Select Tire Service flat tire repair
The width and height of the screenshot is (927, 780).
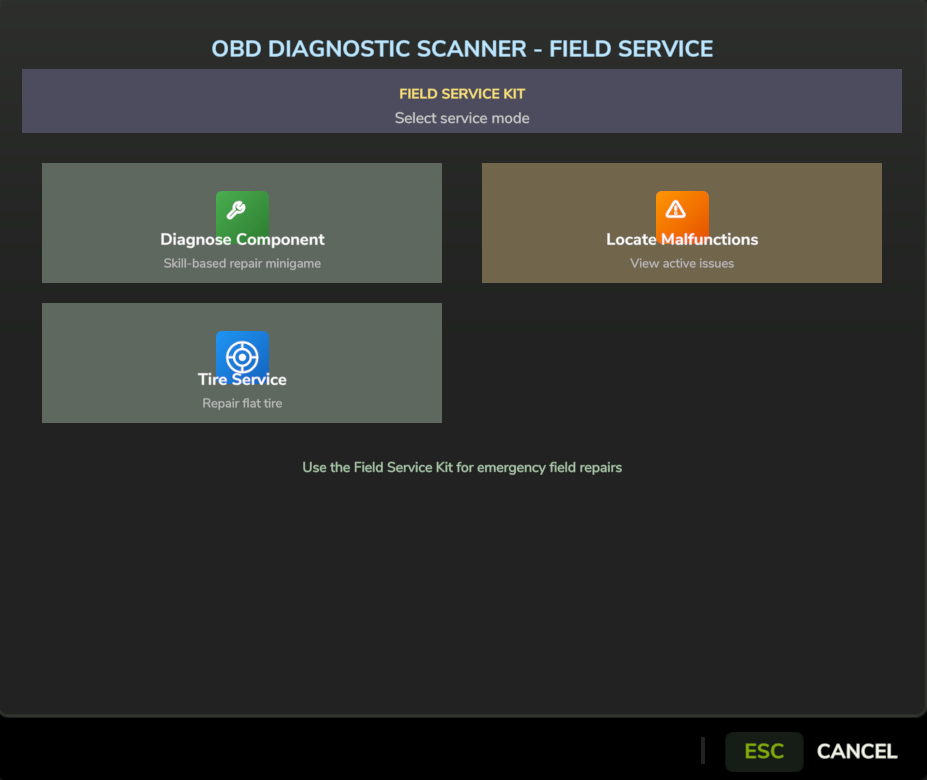click(242, 363)
